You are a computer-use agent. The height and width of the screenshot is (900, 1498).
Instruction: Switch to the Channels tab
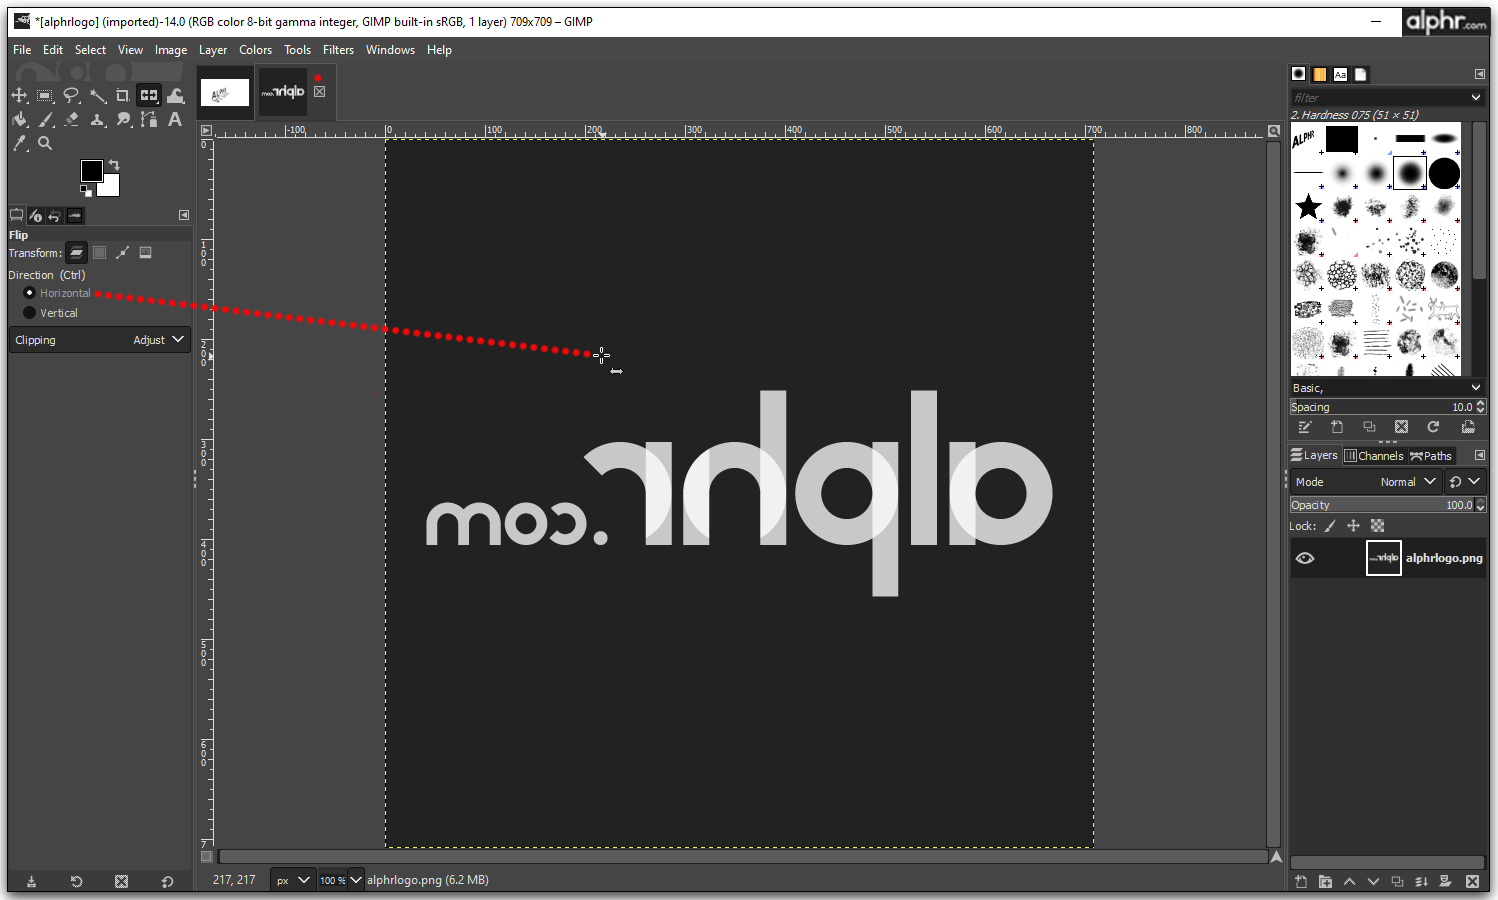1374,456
